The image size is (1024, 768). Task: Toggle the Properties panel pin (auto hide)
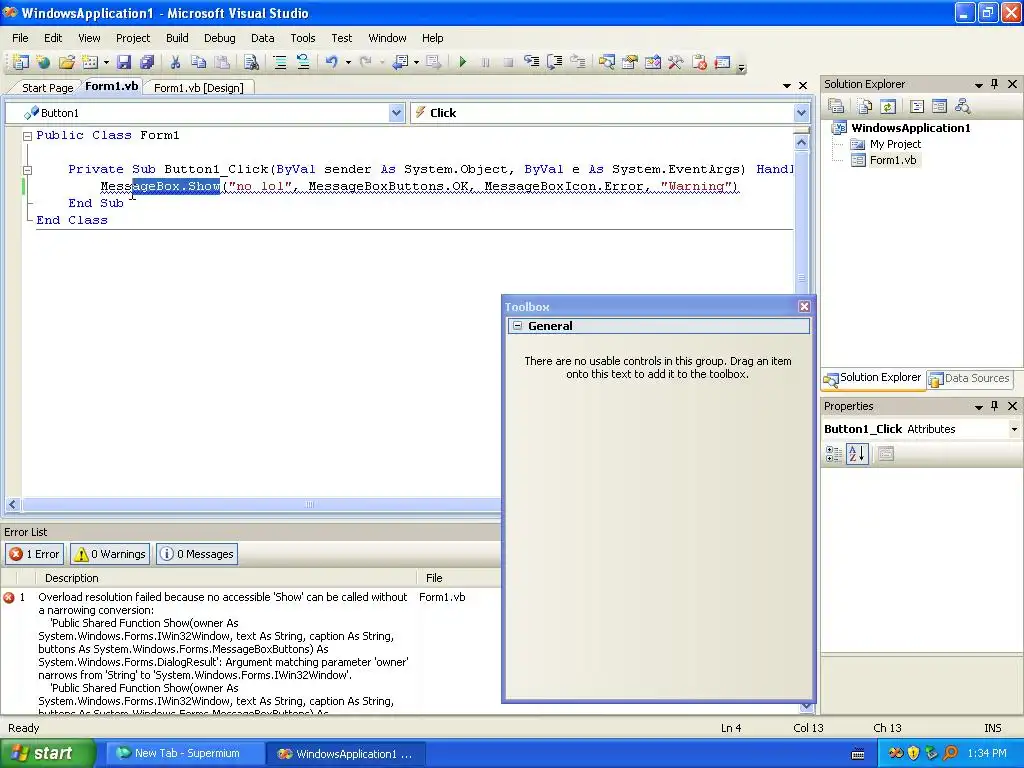[995, 406]
